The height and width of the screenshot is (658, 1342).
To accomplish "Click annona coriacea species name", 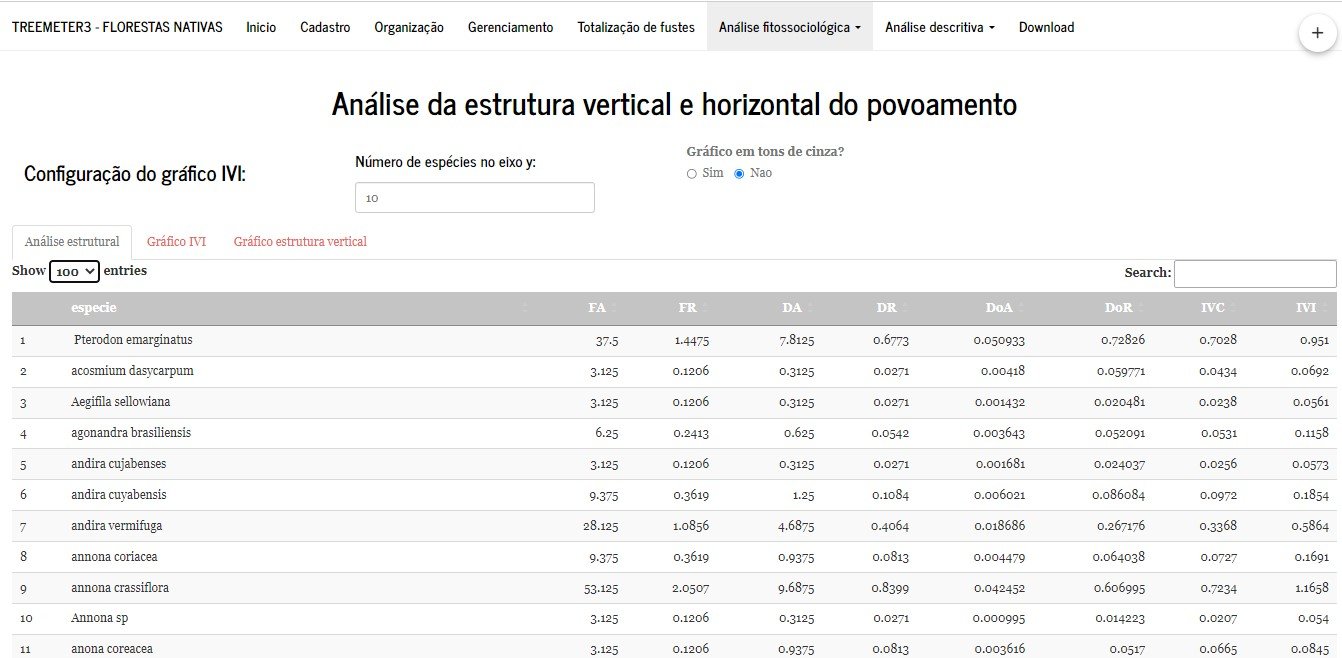I will tap(114, 557).
